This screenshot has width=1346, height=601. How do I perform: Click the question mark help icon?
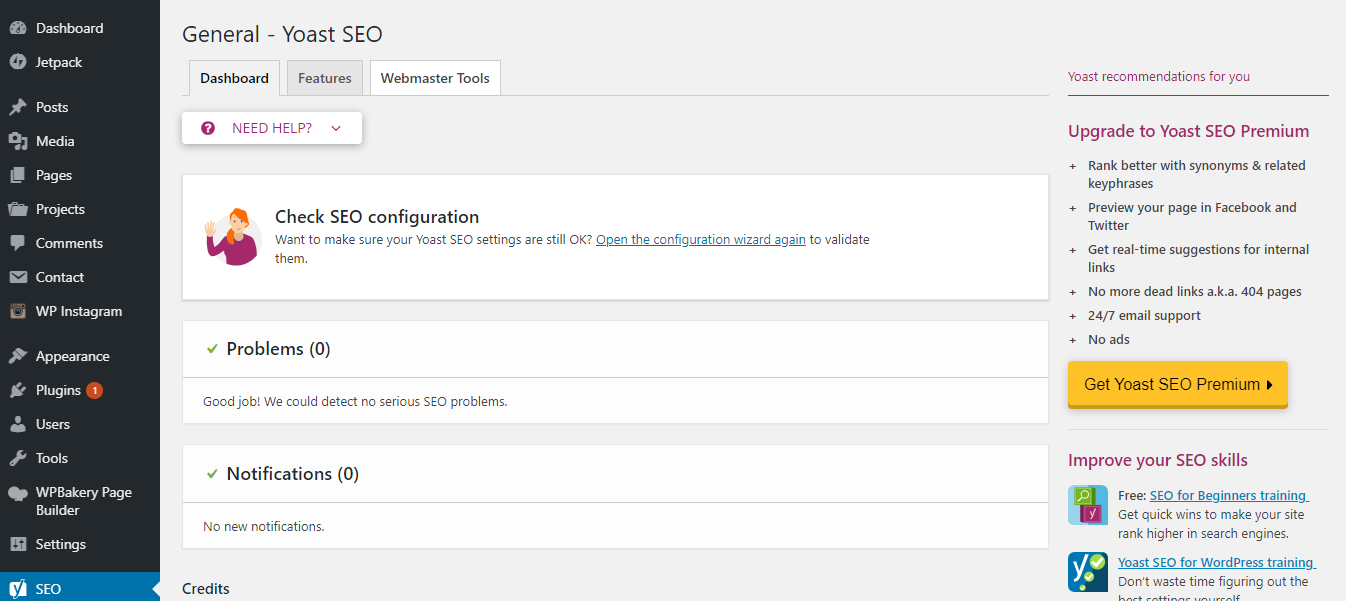pos(208,128)
